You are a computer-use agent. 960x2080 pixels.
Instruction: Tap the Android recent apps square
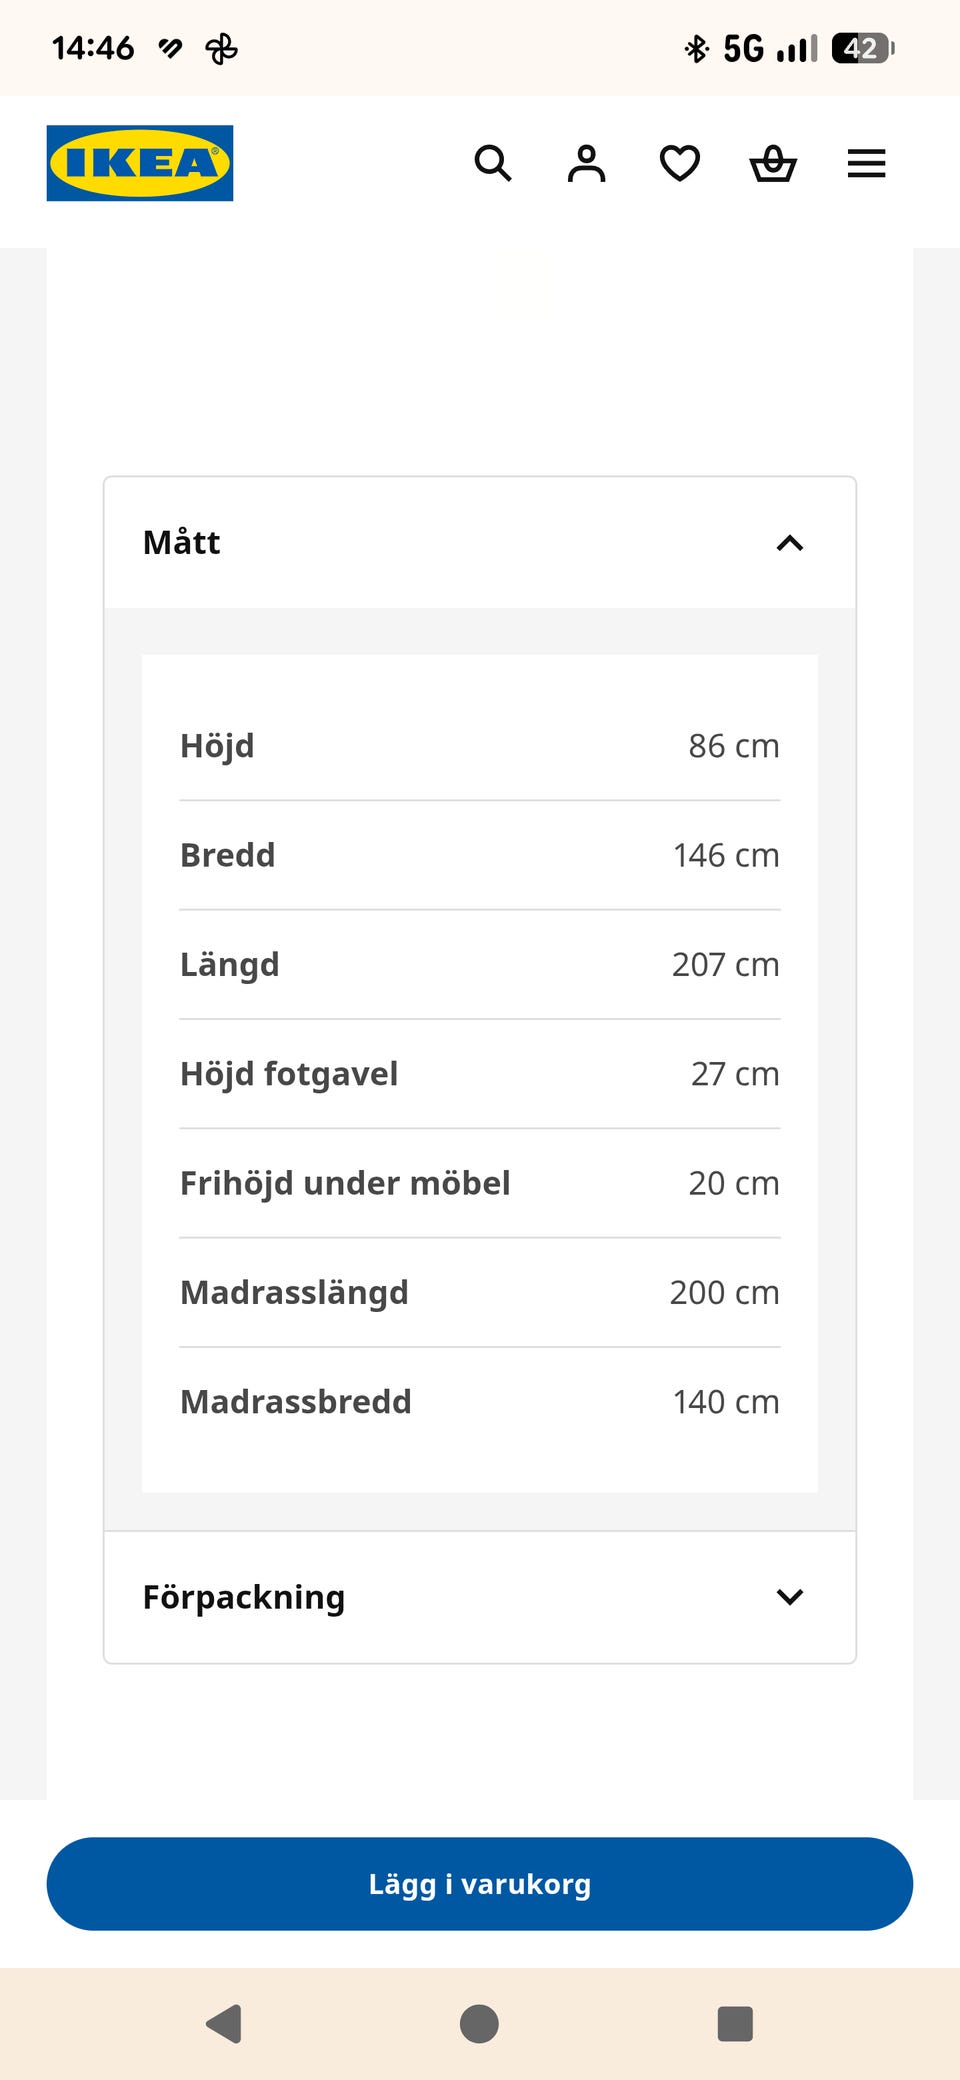click(x=735, y=2024)
